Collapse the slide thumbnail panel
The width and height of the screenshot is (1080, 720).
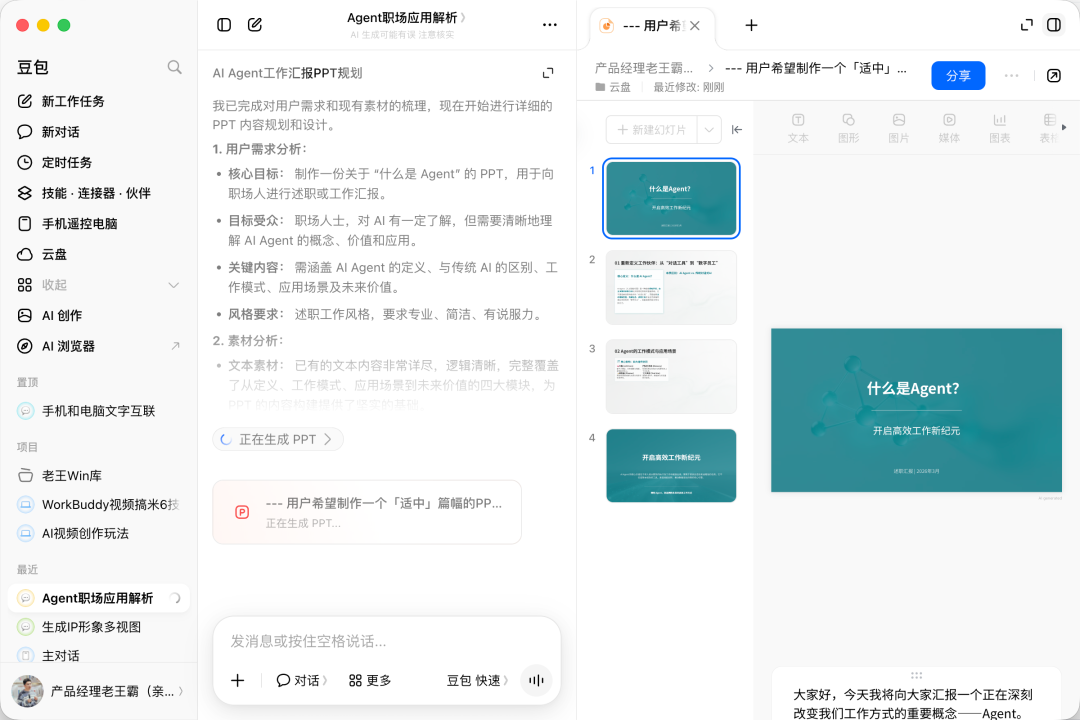pyautogui.click(x=736, y=130)
